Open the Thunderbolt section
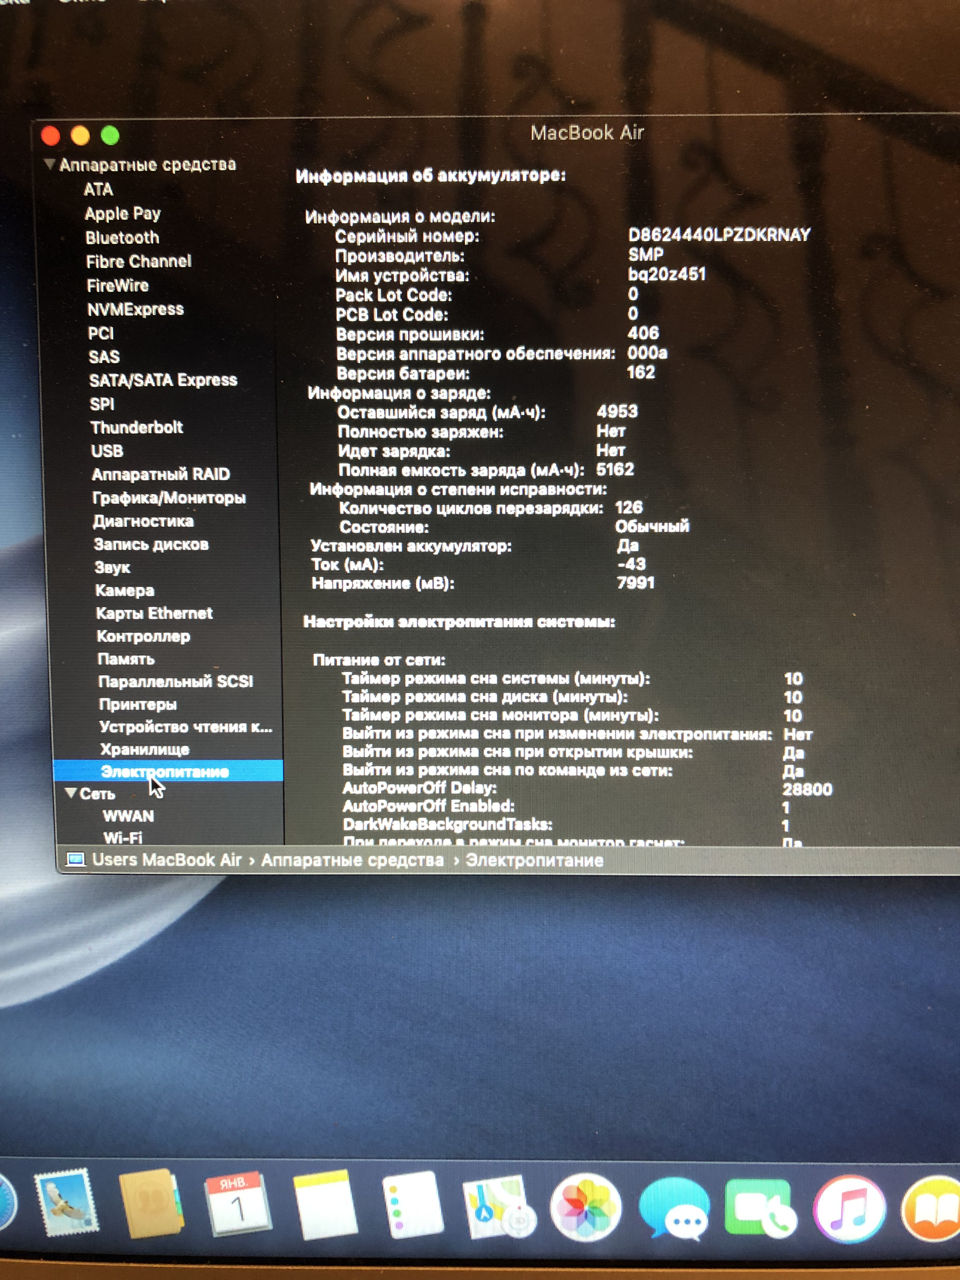Screen dimensions: 960x1280 tap(137, 427)
